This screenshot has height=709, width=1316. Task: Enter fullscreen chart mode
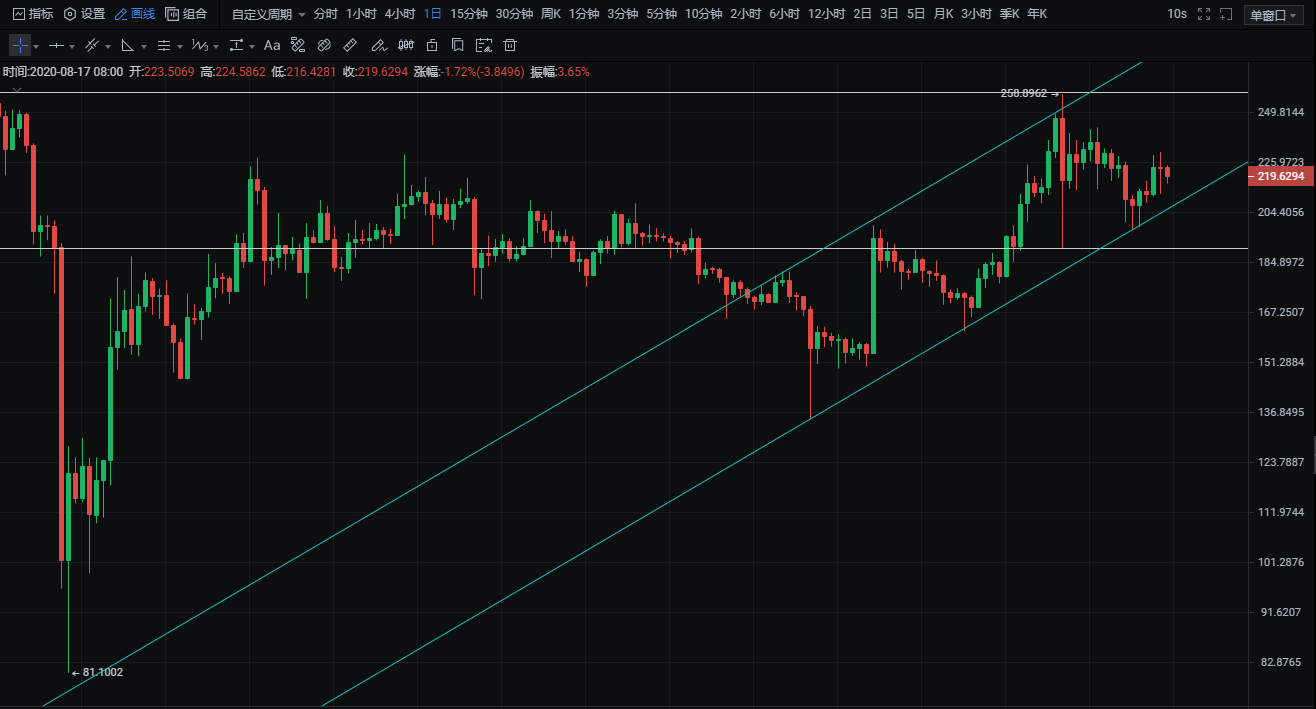click(1203, 15)
